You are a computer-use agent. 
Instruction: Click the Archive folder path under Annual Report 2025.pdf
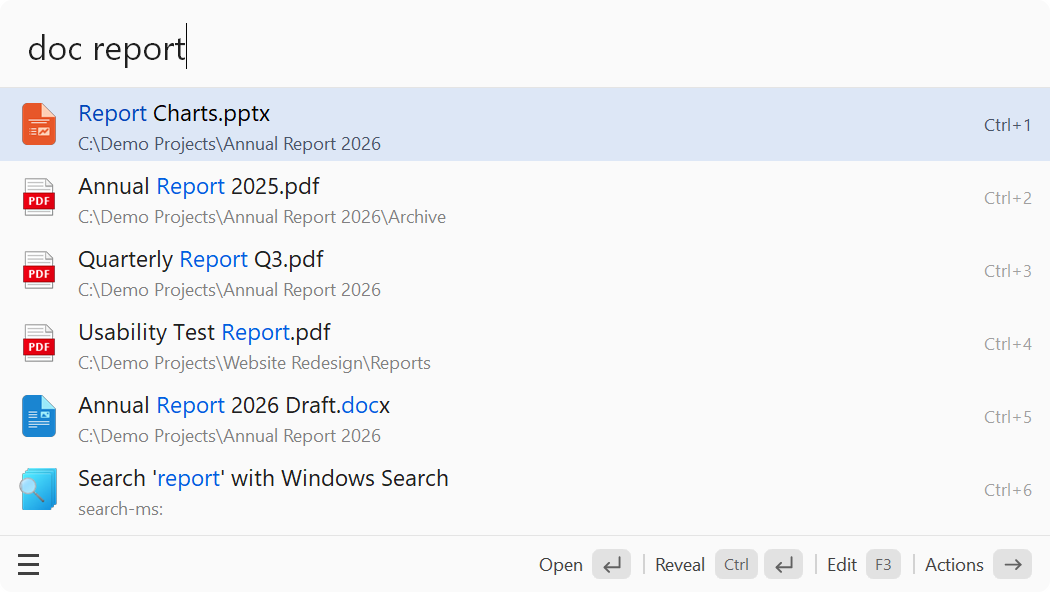[x=262, y=217]
